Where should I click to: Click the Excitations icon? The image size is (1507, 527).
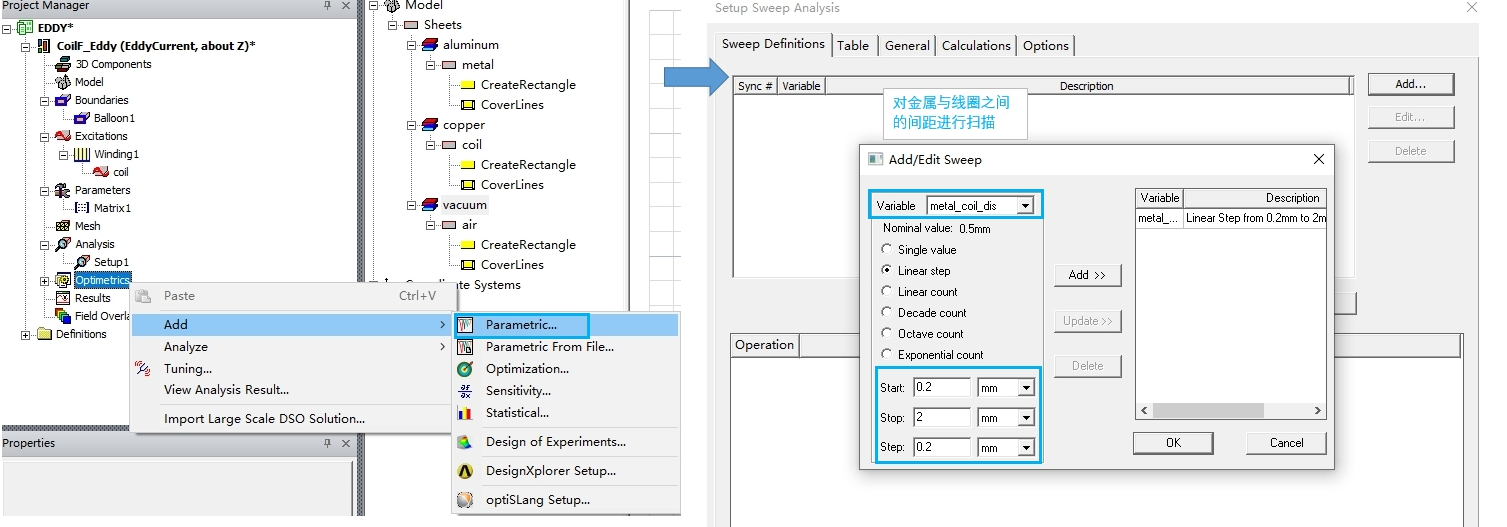pos(63,136)
